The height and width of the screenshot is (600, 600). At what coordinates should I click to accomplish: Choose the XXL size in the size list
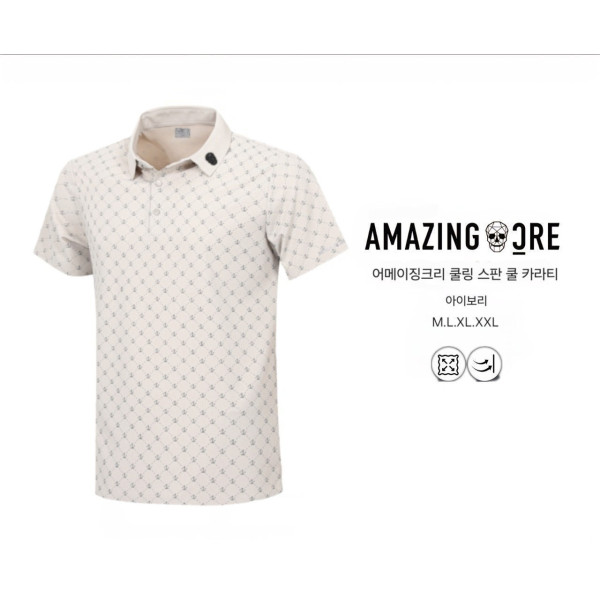click(x=487, y=323)
